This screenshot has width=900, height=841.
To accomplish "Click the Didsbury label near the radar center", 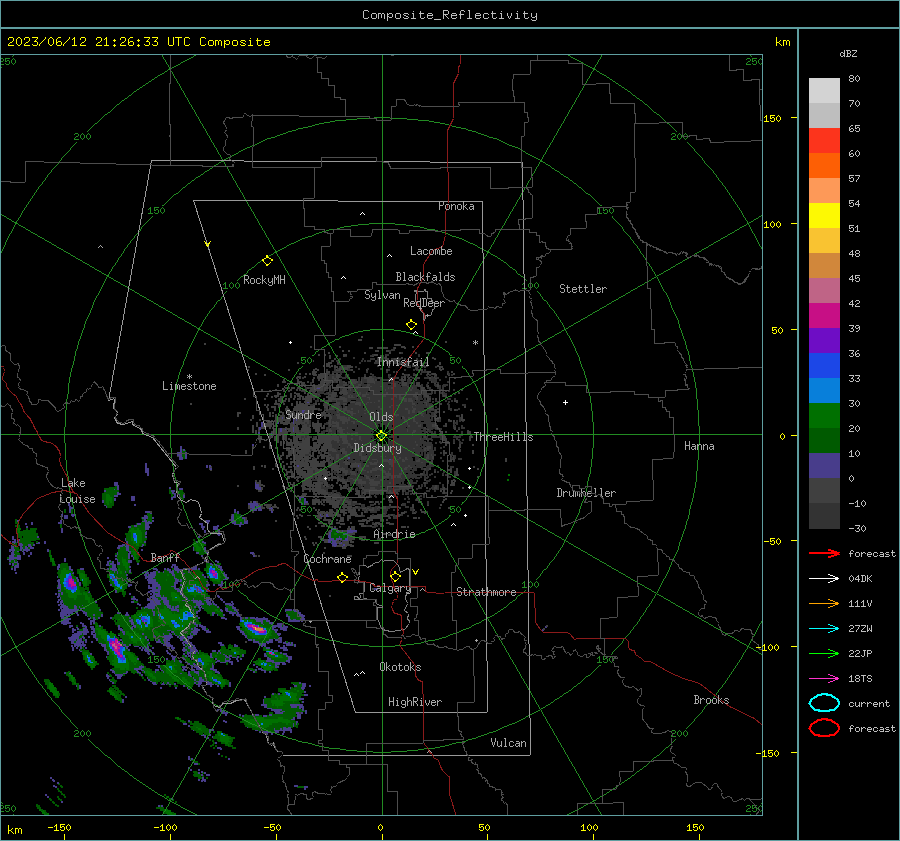I will (x=377, y=448).
